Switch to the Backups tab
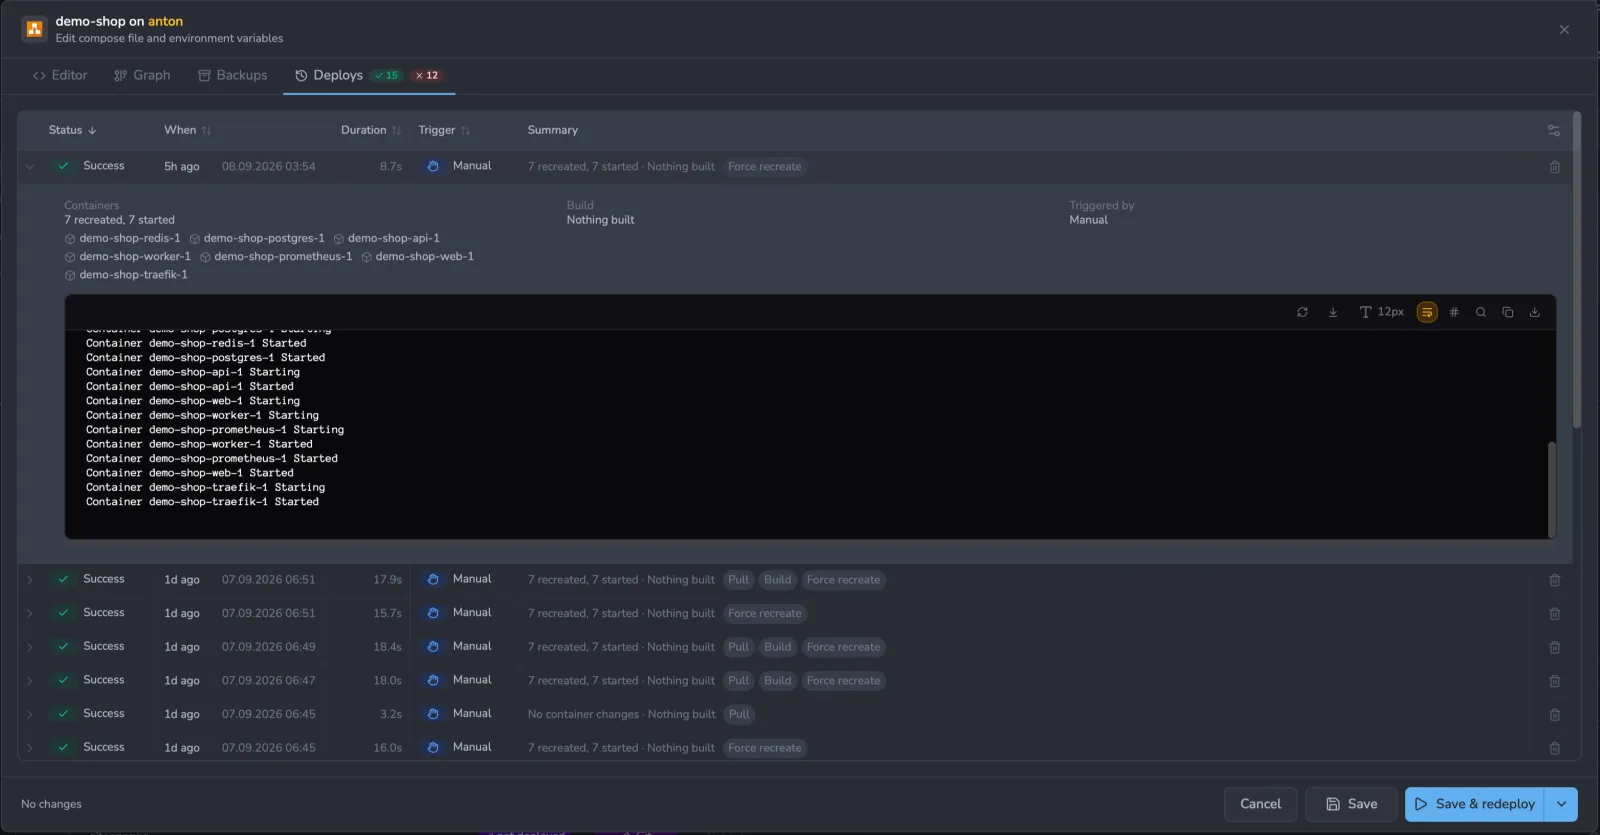Viewport: 1600px width, 835px height. [233, 75]
